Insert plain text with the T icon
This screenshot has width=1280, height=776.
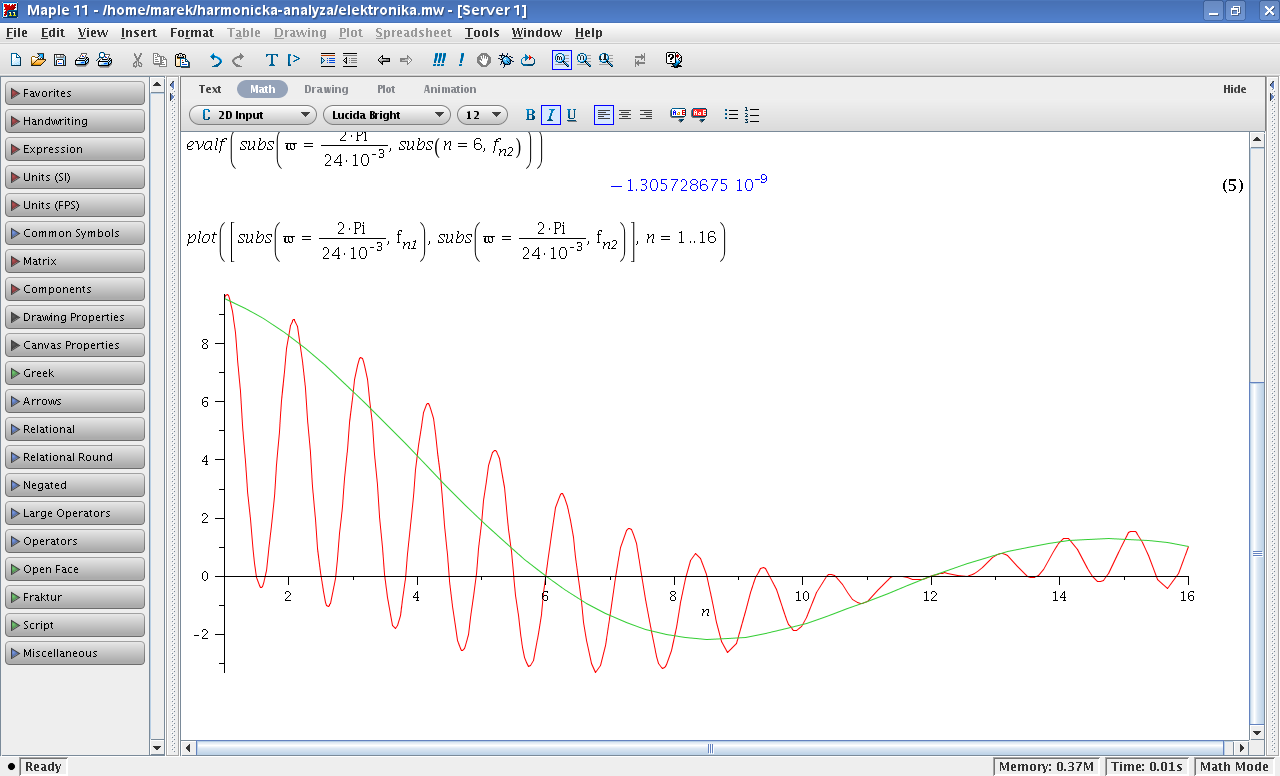[271, 60]
